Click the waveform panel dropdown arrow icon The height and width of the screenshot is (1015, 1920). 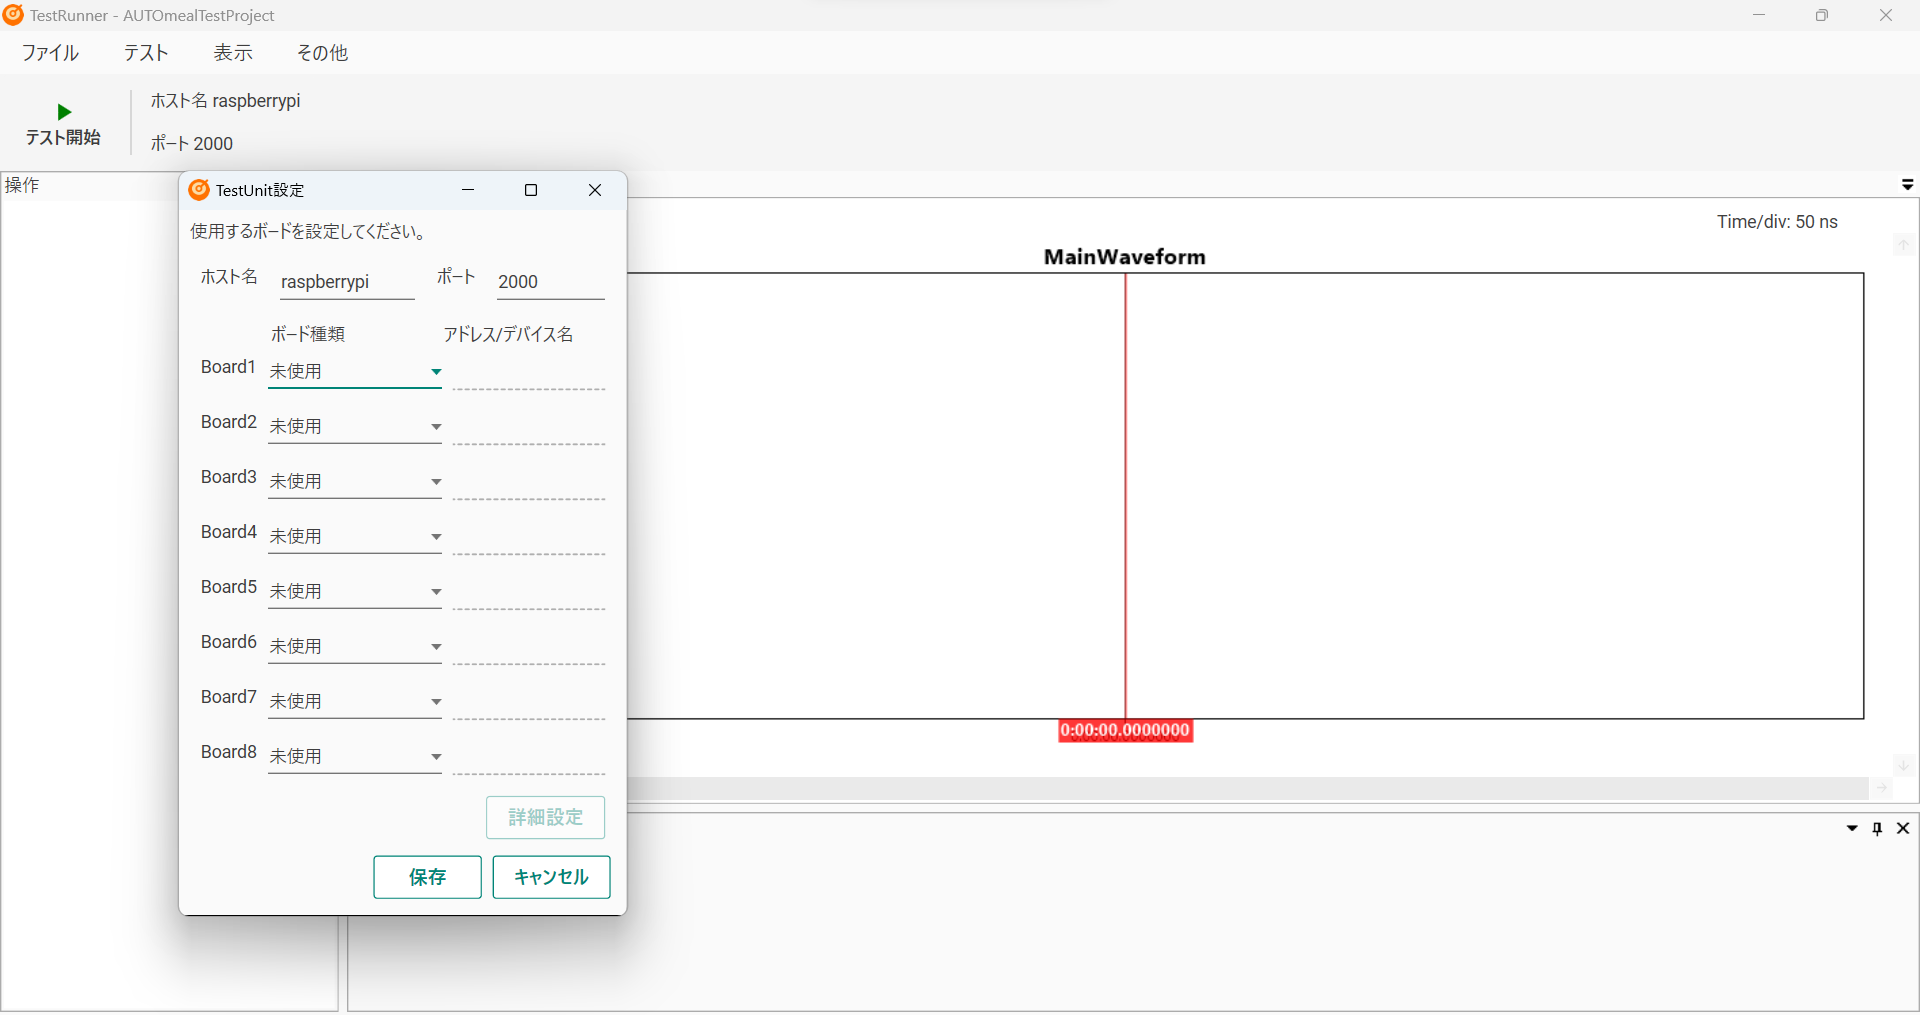click(x=1907, y=185)
